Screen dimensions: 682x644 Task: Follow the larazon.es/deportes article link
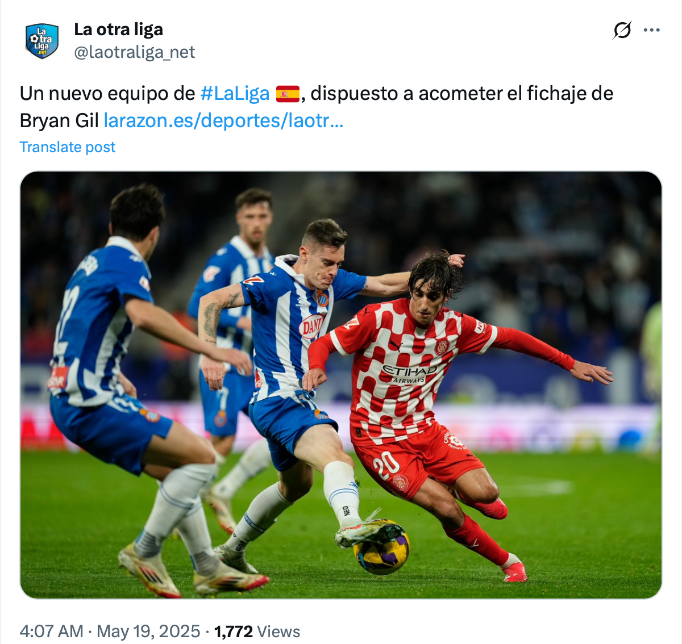(x=224, y=120)
